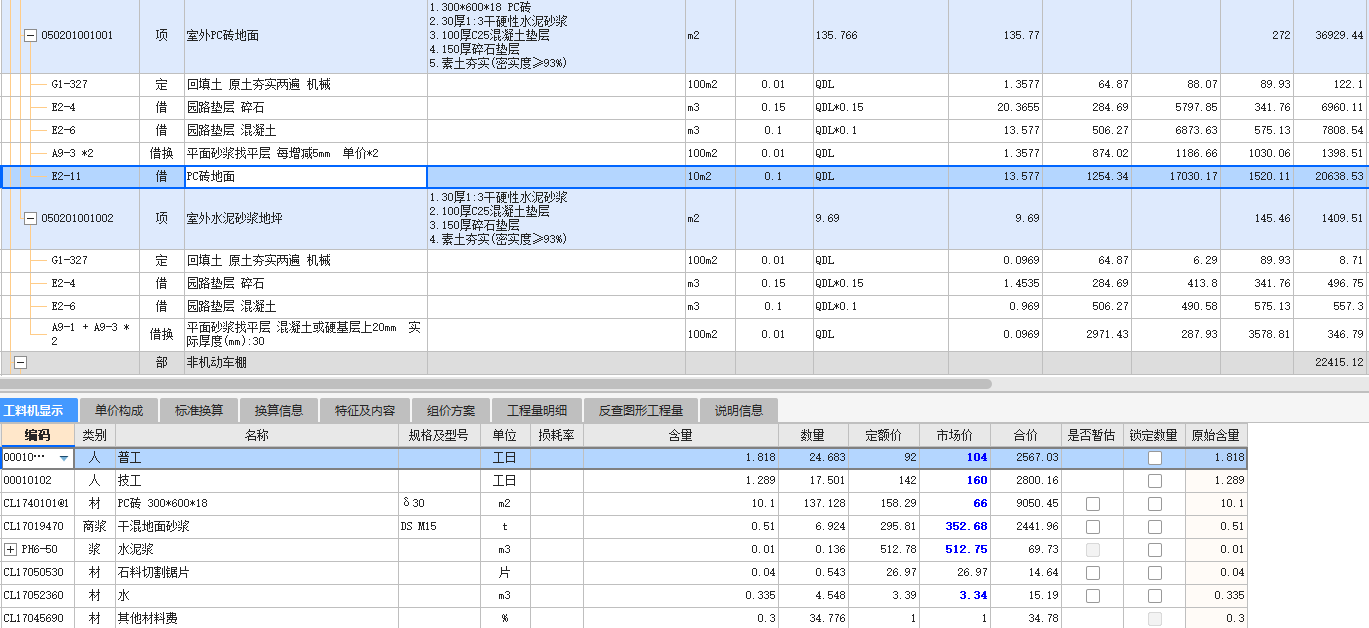This screenshot has width=1369, height=628.
Task: Toggle 是否暂估 for 干混地面砂浆
Action: pos(1093,526)
